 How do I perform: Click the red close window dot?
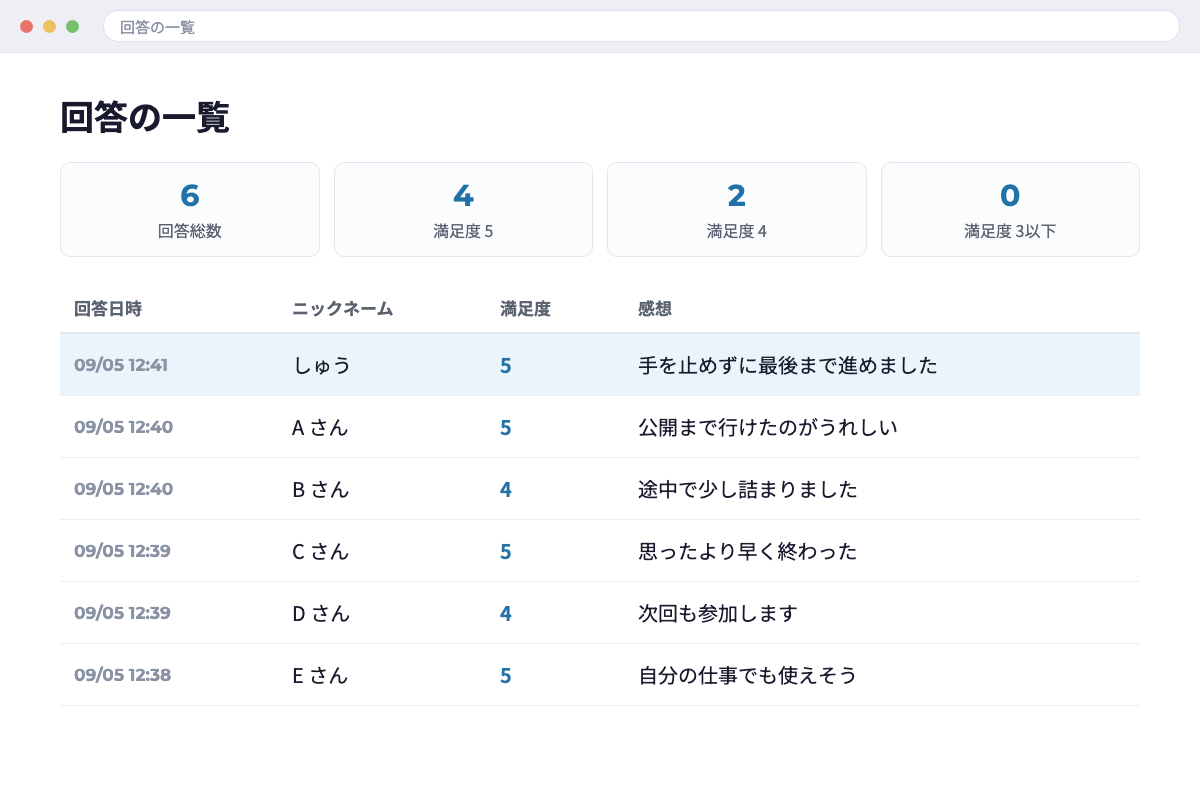click(x=26, y=26)
